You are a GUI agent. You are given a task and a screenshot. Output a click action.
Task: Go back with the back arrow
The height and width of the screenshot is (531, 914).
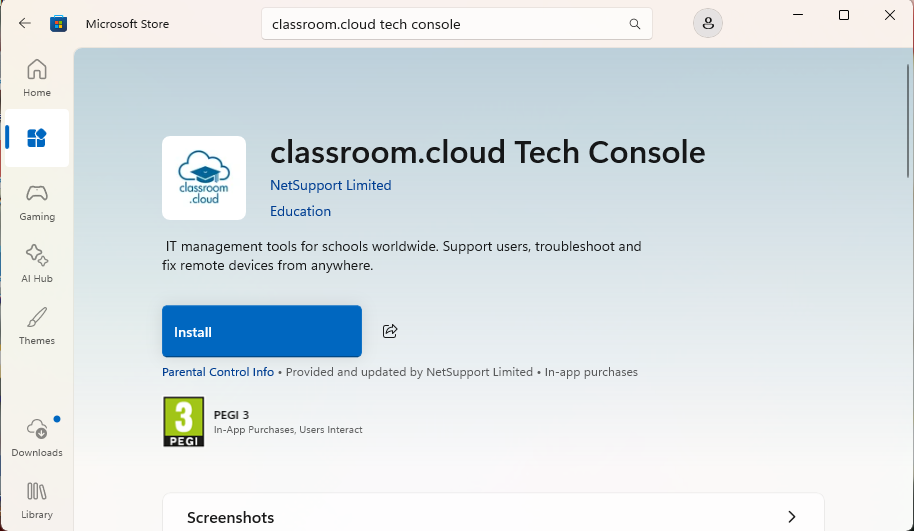click(x=24, y=23)
